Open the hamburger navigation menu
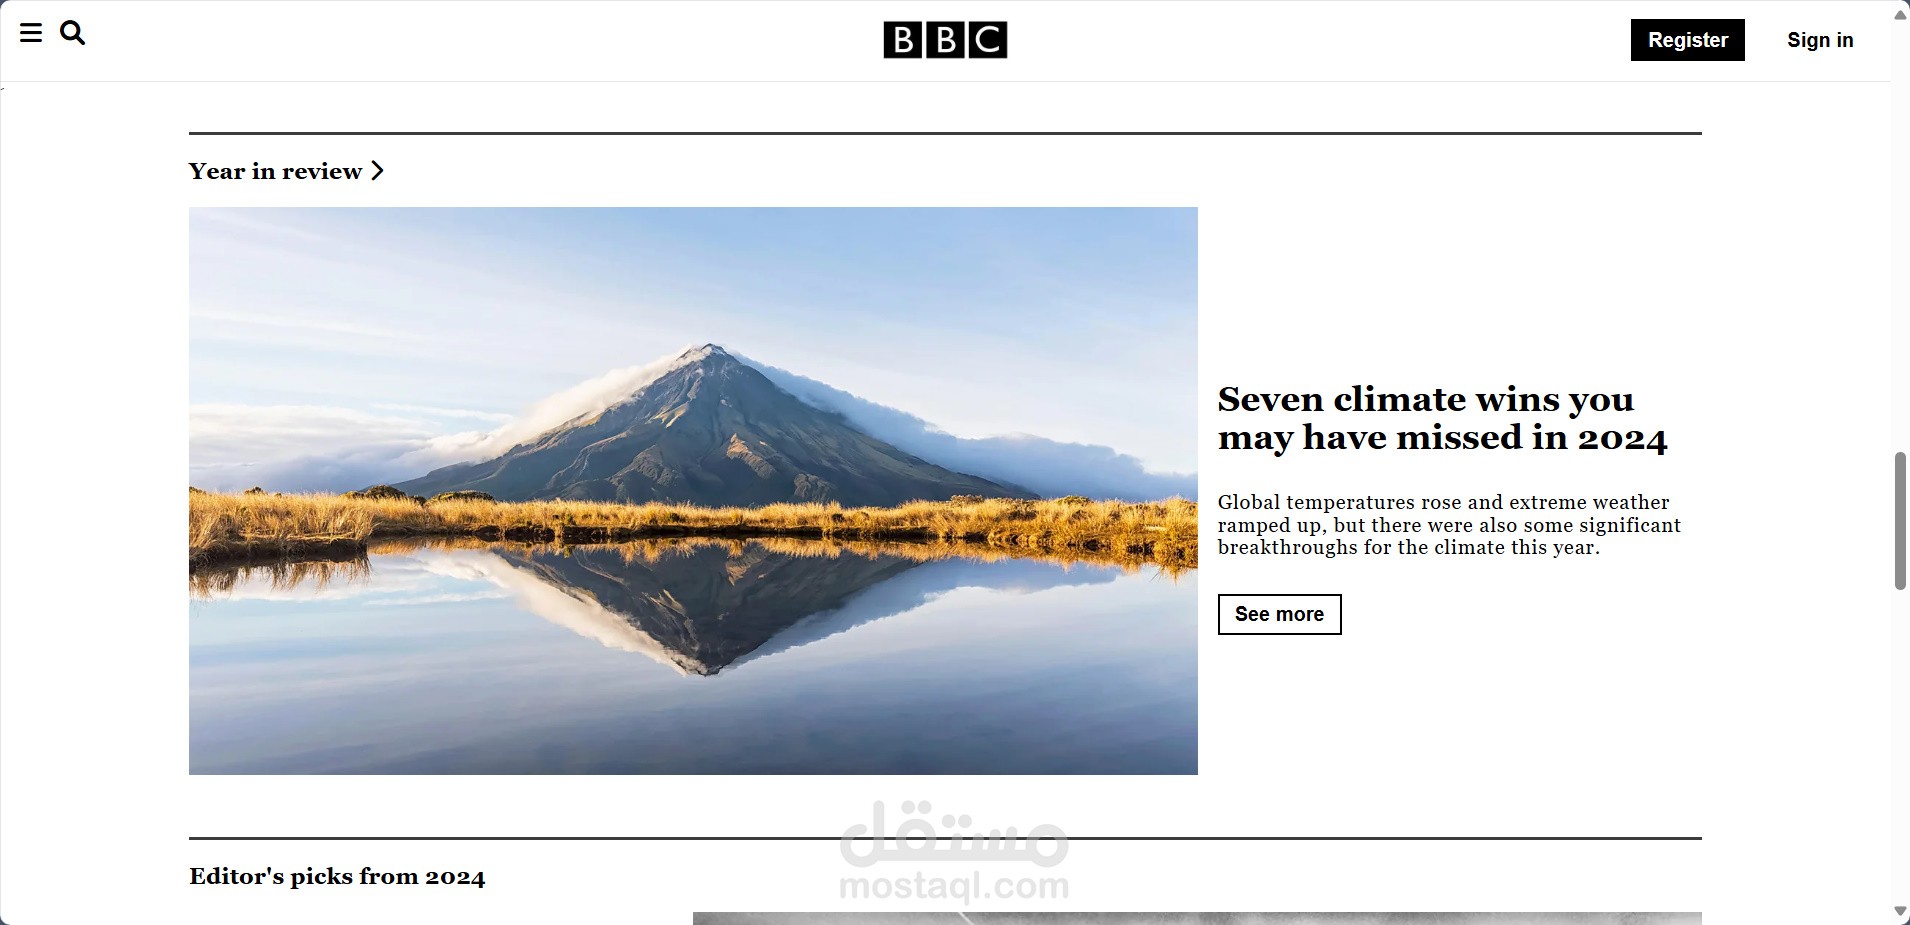 [31, 33]
